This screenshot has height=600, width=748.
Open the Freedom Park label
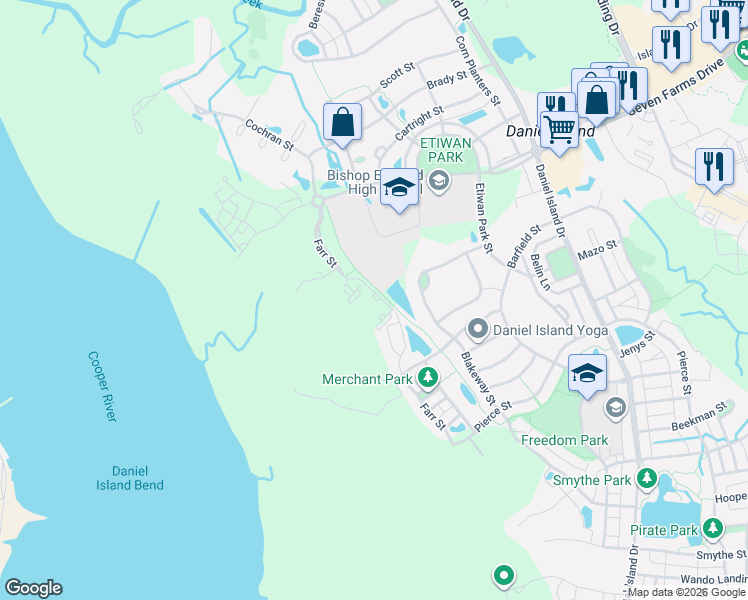click(564, 440)
